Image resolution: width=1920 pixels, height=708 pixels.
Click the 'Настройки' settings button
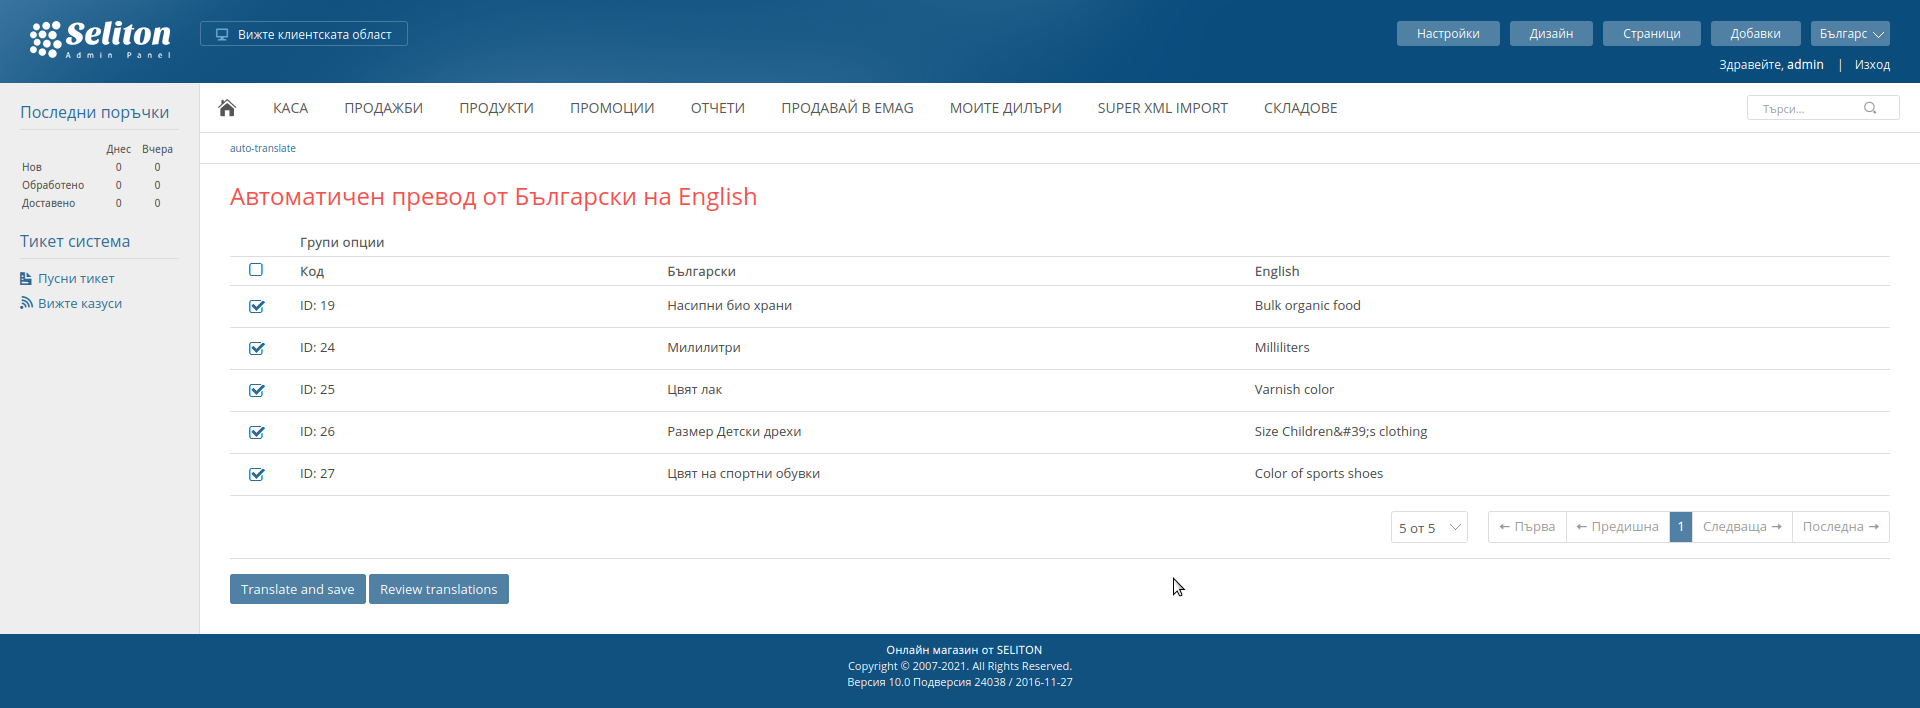point(1447,34)
